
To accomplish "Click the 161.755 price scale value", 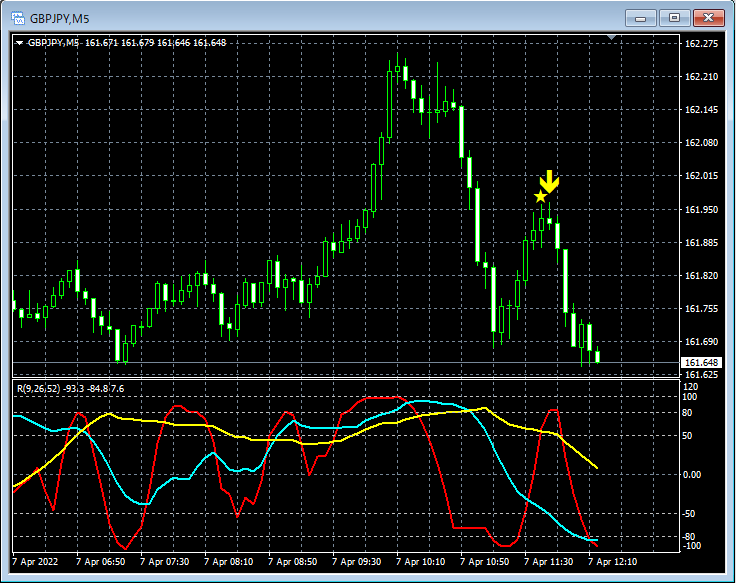I will tap(701, 308).
